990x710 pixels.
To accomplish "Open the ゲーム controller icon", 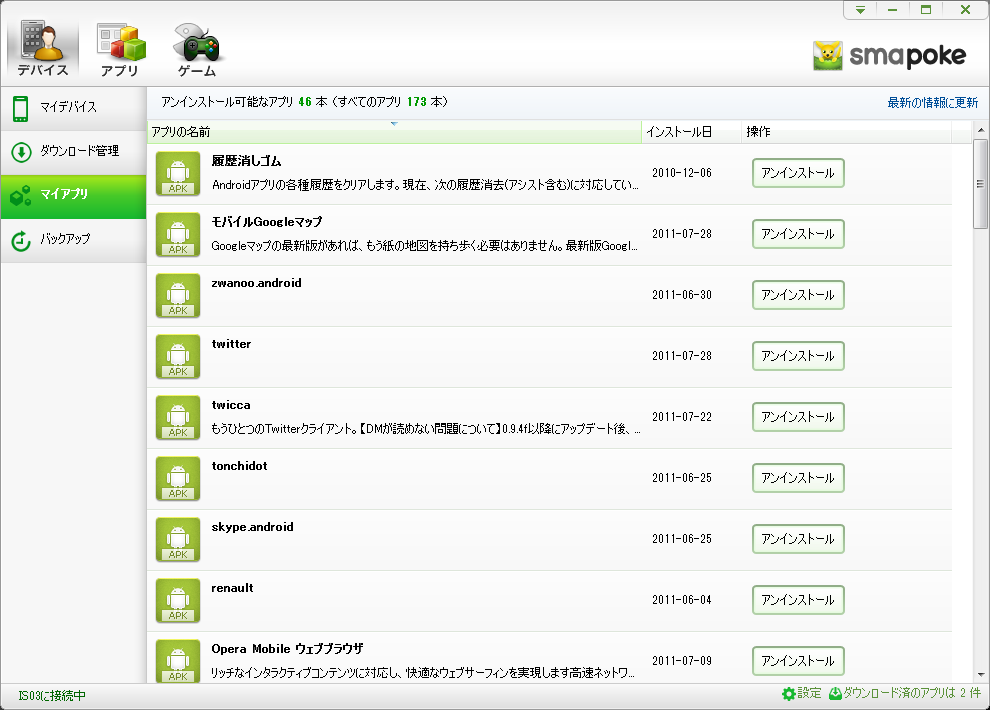I will 196,42.
